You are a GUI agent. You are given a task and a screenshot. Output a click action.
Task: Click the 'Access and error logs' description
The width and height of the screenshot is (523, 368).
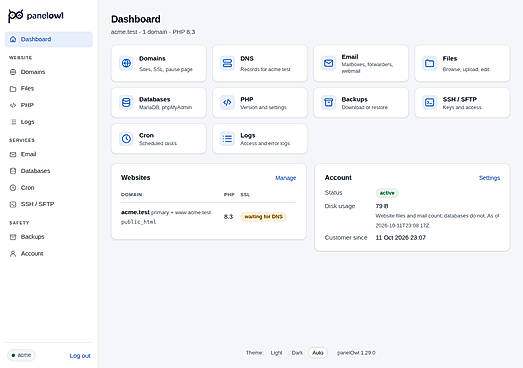tap(265, 143)
